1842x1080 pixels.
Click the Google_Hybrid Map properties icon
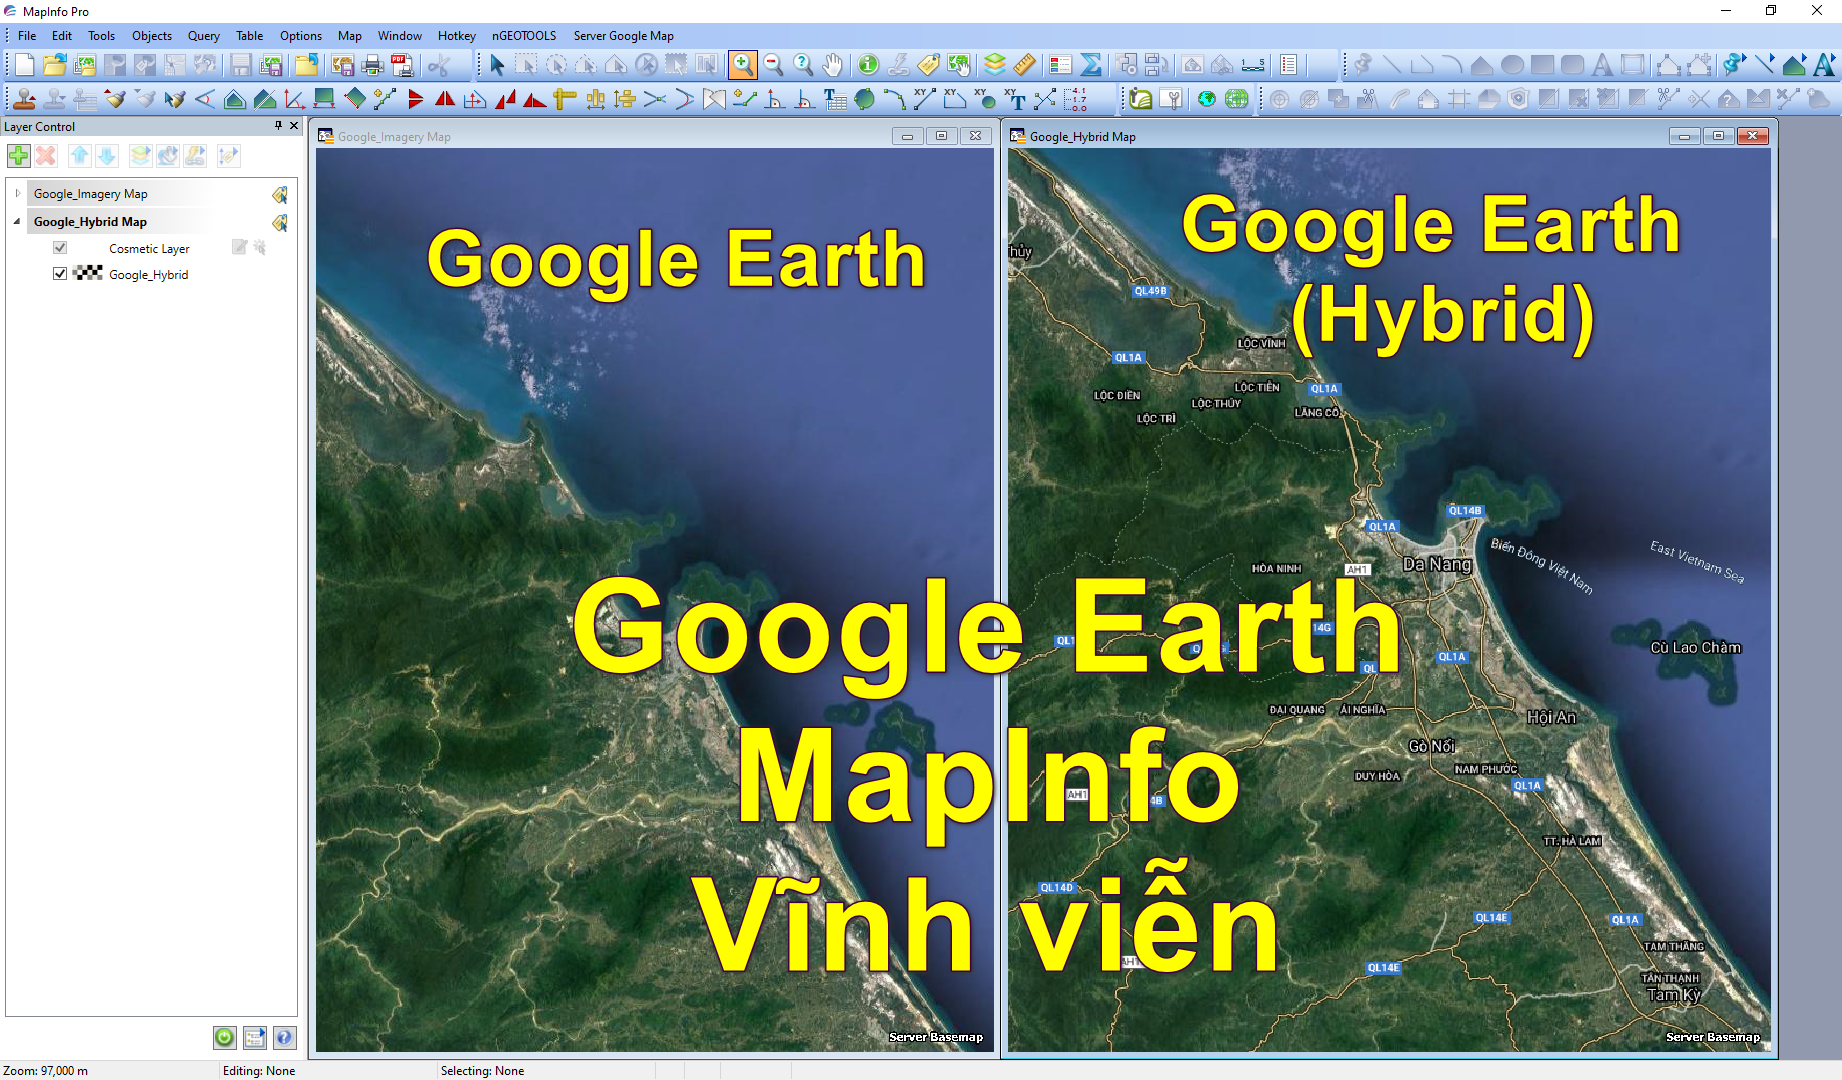(x=280, y=222)
